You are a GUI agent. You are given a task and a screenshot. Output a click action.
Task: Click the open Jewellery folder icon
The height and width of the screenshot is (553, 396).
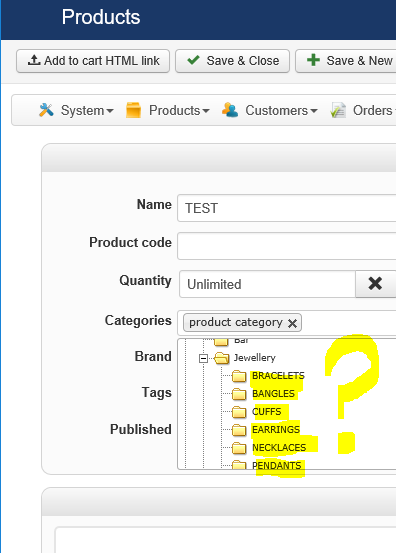(x=222, y=358)
